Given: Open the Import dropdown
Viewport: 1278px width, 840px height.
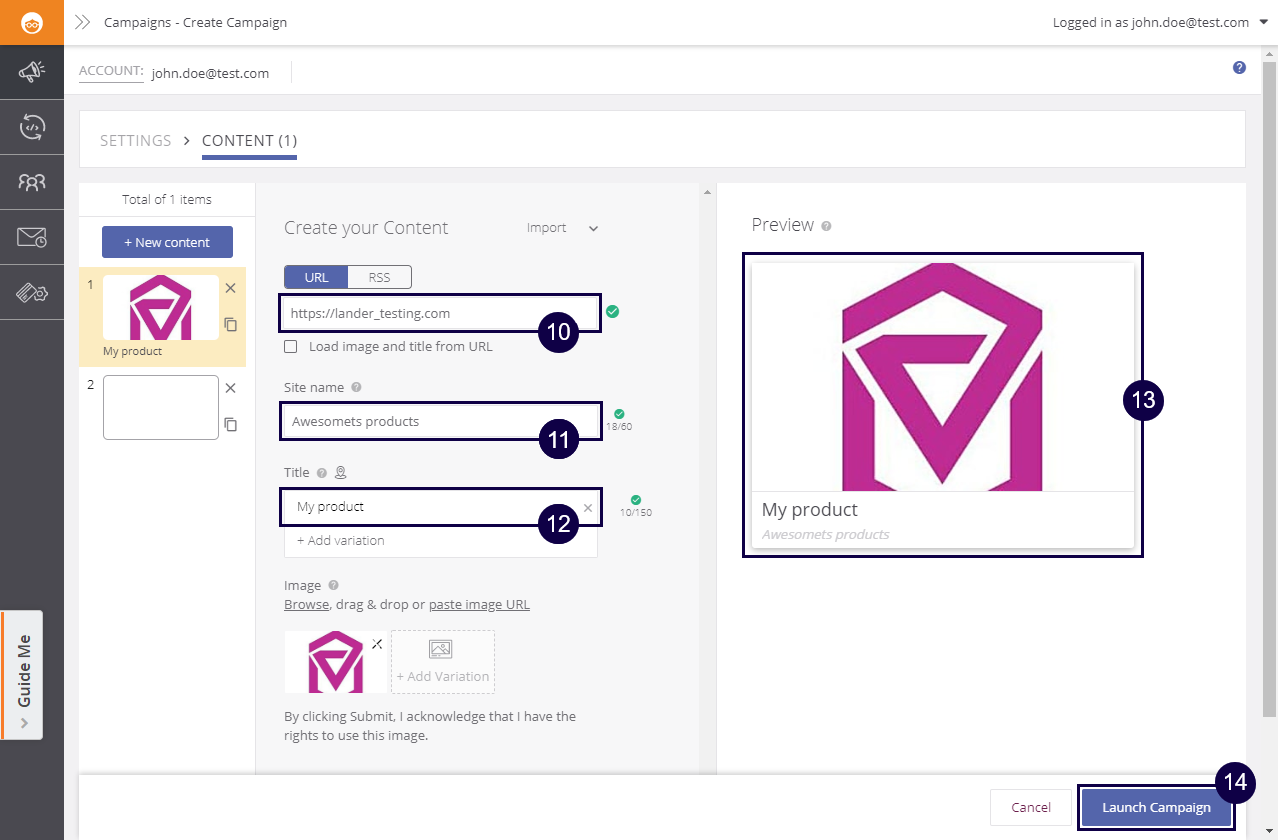Looking at the screenshot, I should 562,228.
